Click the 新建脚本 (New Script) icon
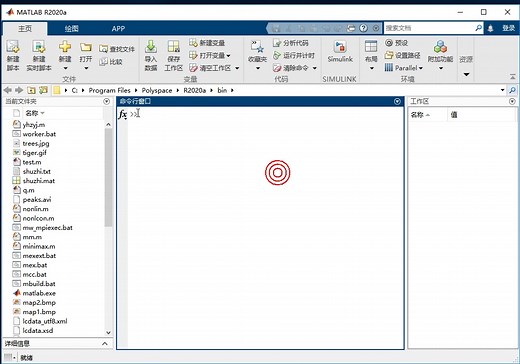 point(13,47)
